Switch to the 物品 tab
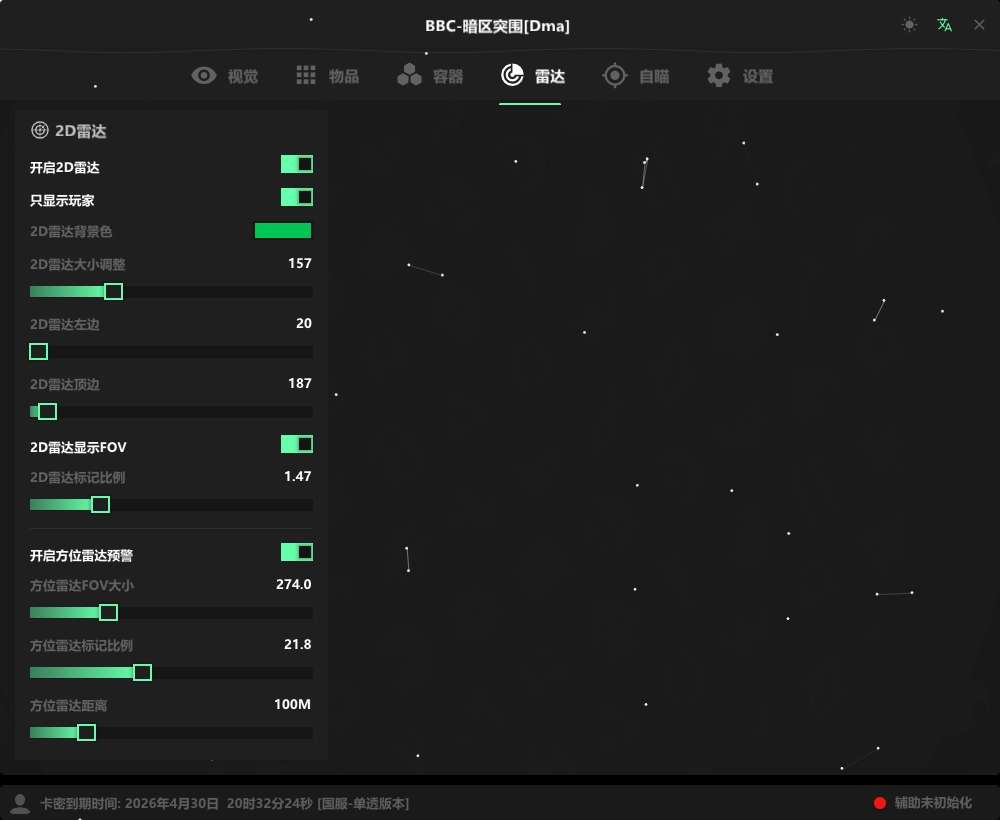Screen dimensions: 1000x820 [343, 77]
